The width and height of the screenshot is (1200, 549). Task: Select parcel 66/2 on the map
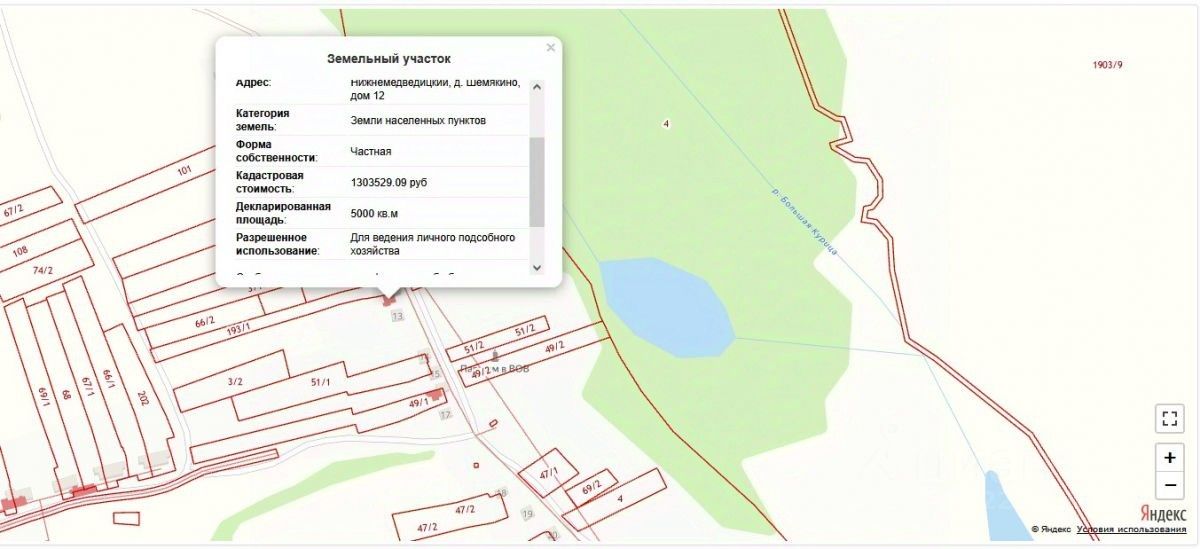[x=205, y=322]
